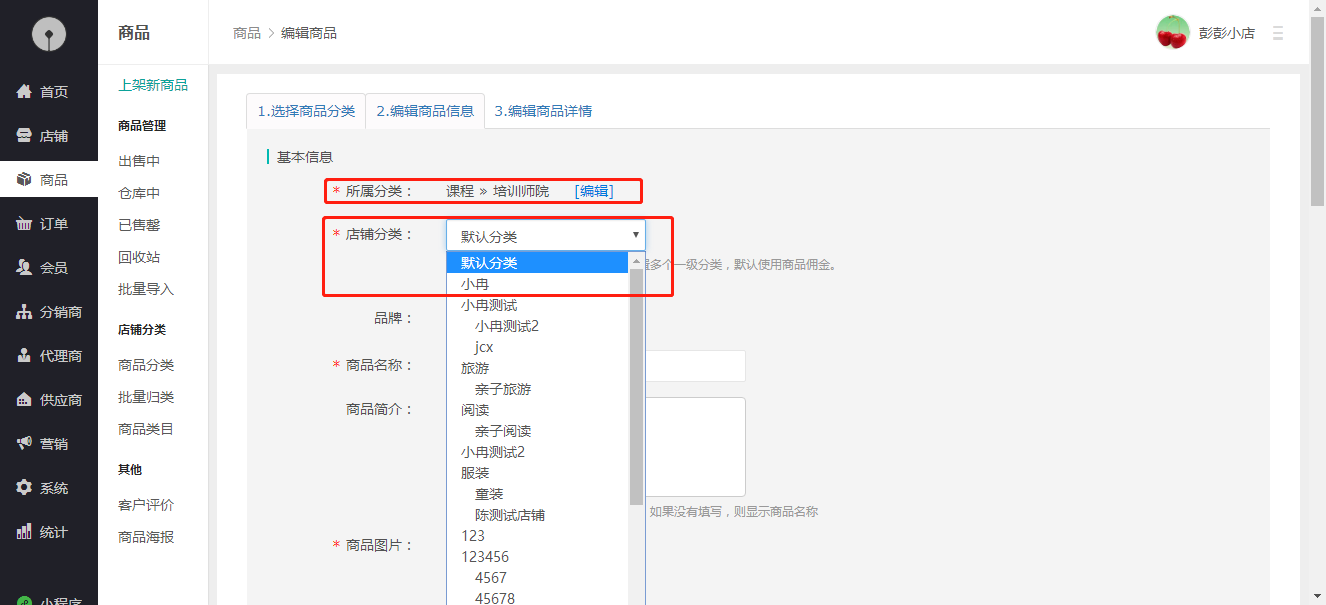Click the cherry store avatar

1171,32
